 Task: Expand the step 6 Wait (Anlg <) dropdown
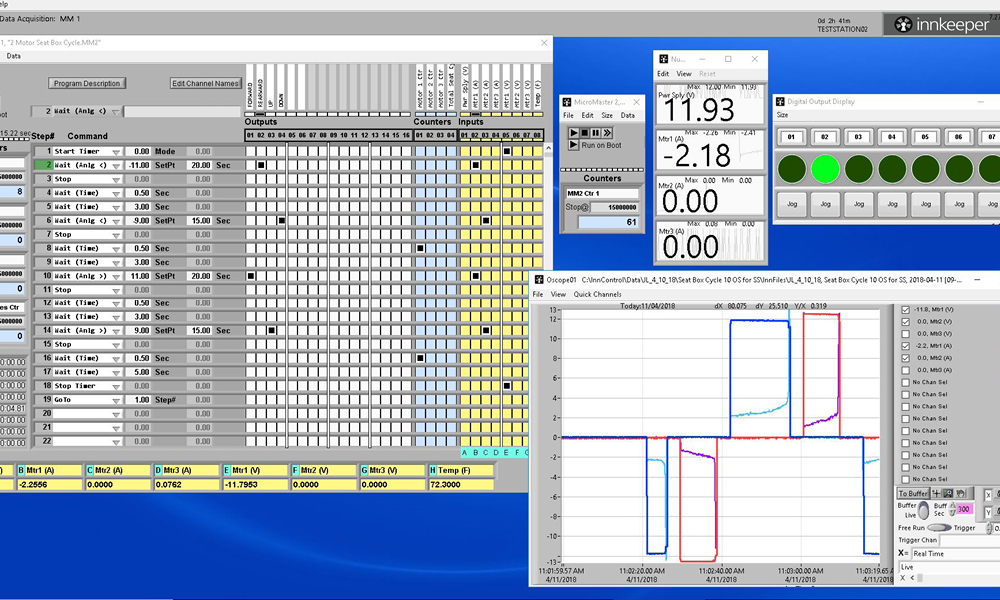(116, 221)
